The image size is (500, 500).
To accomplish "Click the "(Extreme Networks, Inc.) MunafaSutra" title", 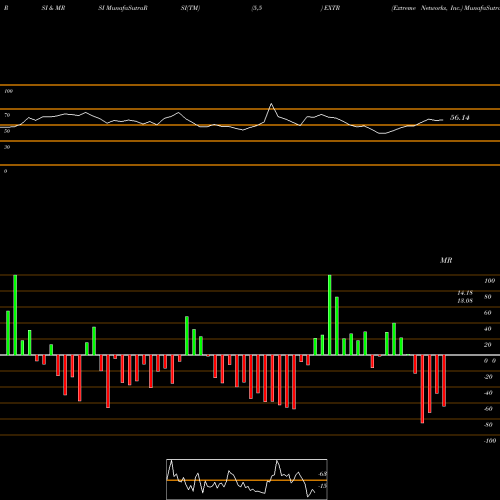I will coord(445,8).
